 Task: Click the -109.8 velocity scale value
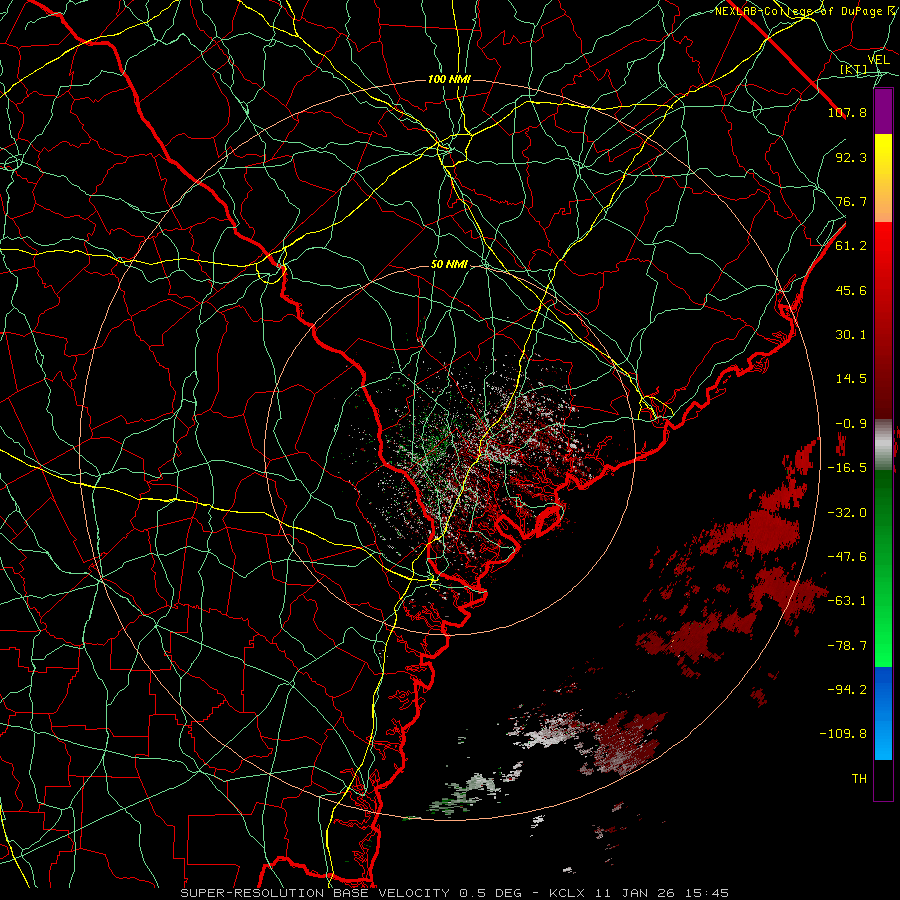click(x=843, y=734)
